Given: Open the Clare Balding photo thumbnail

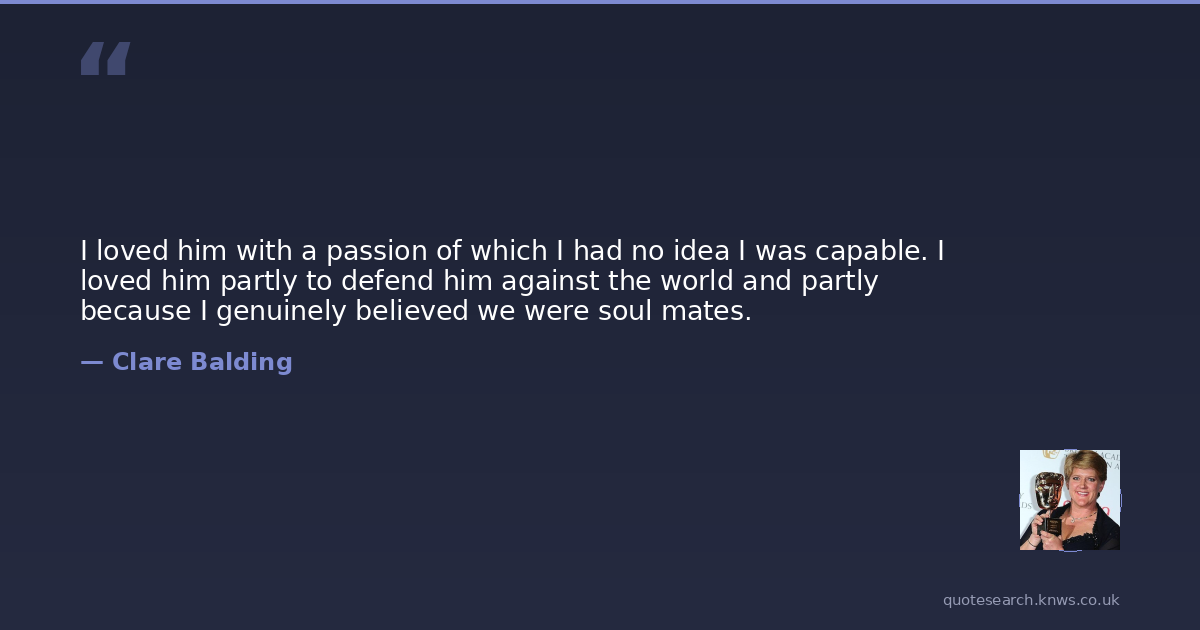Looking at the screenshot, I should pos(1069,499).
